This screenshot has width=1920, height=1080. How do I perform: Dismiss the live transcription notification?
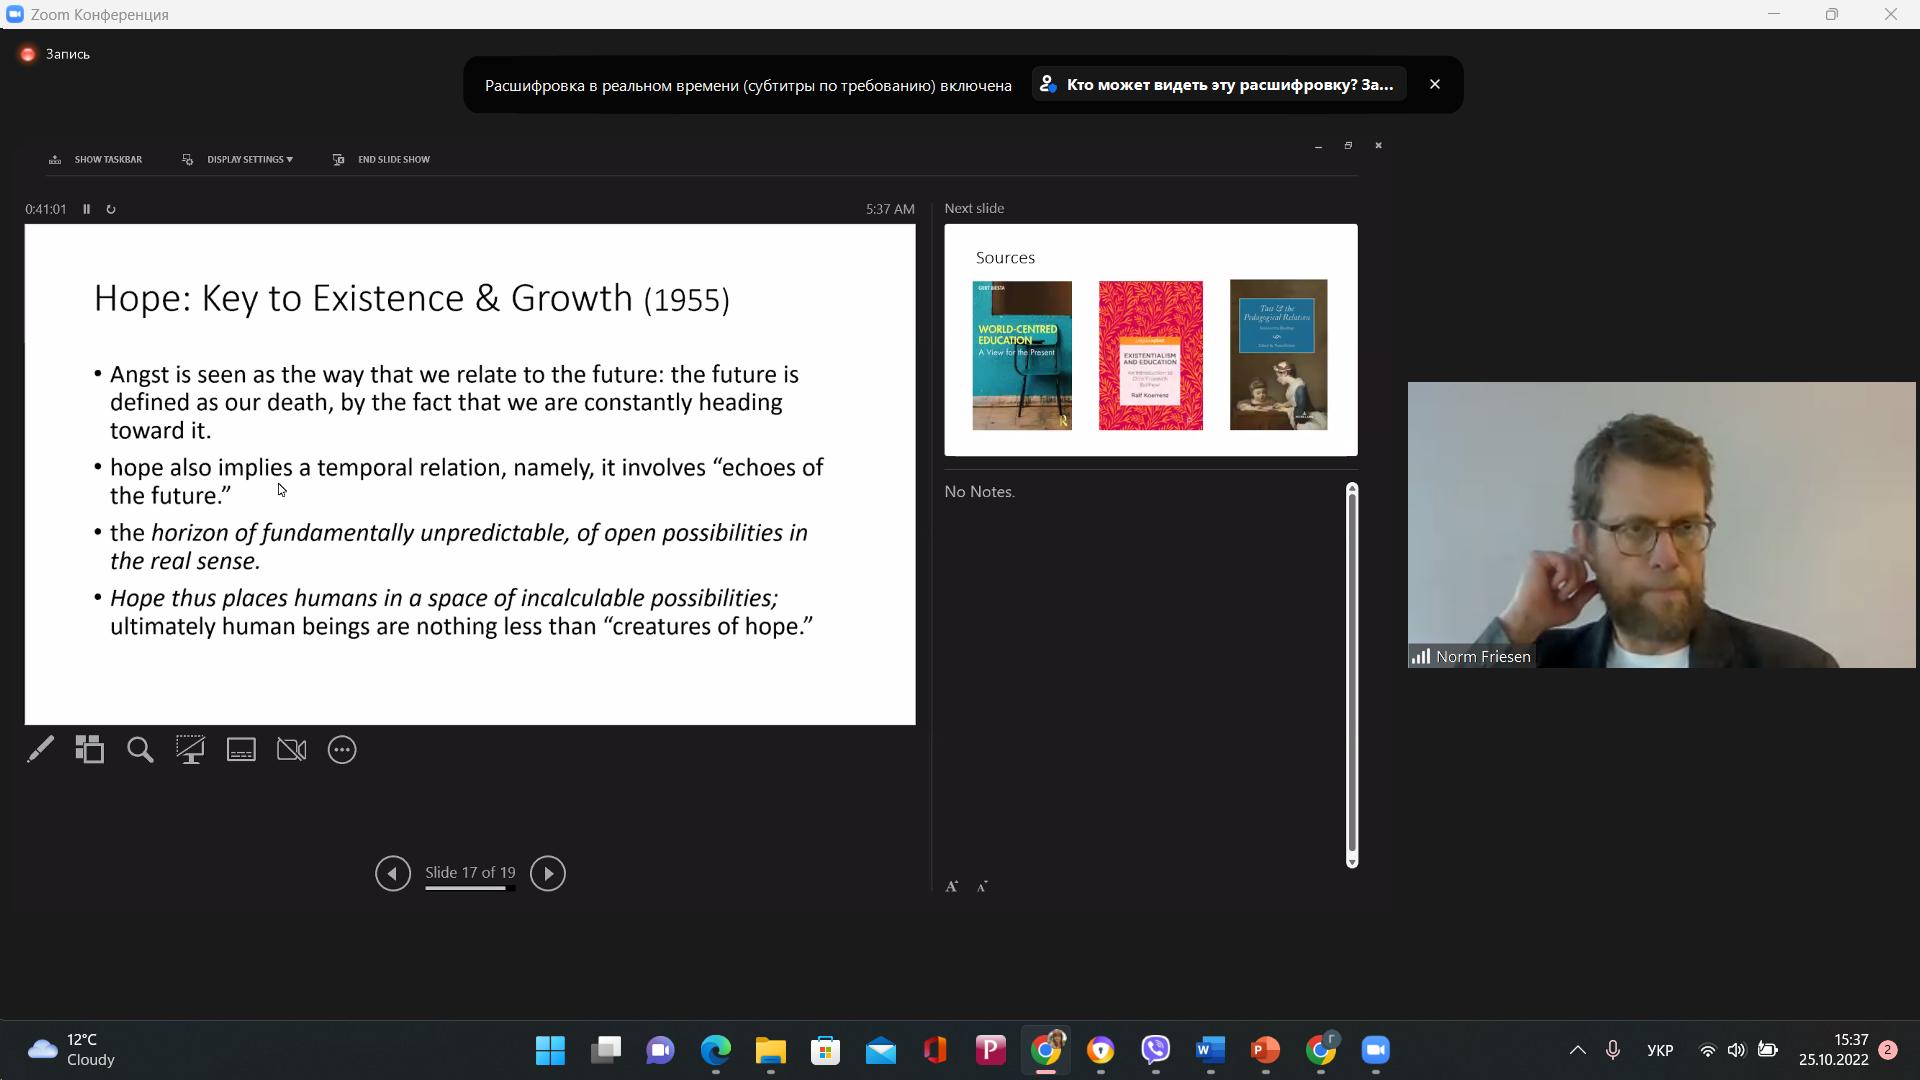tap(1435, 85)
